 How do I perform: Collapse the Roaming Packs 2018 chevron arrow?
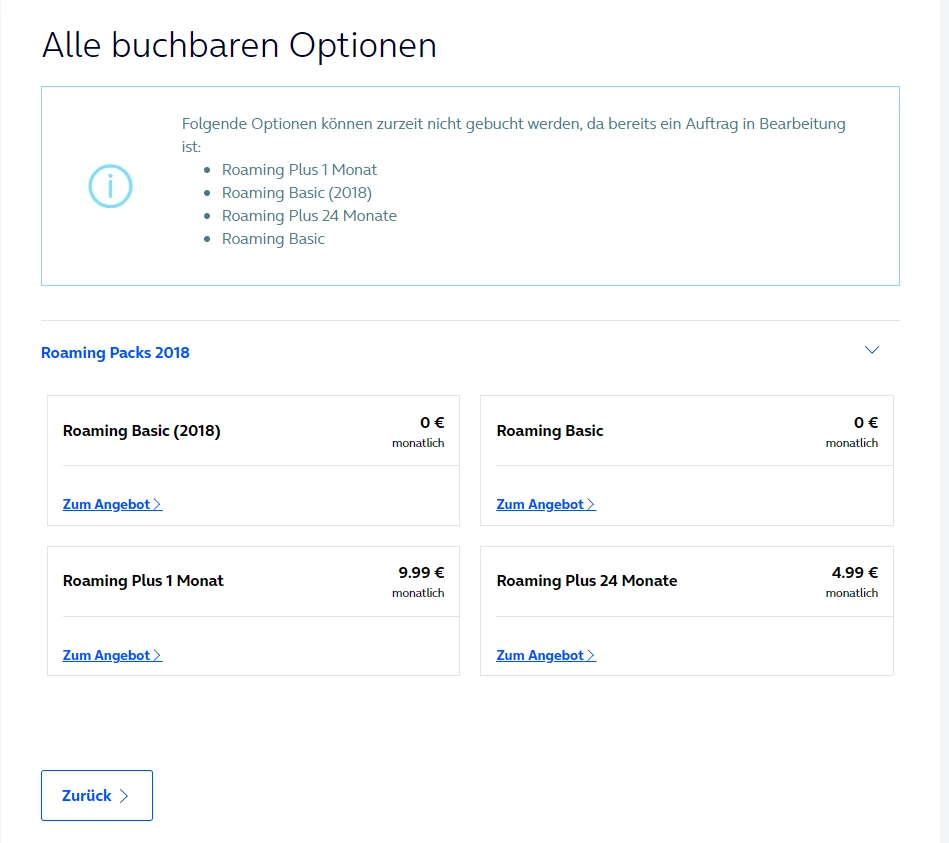(872, 350)
